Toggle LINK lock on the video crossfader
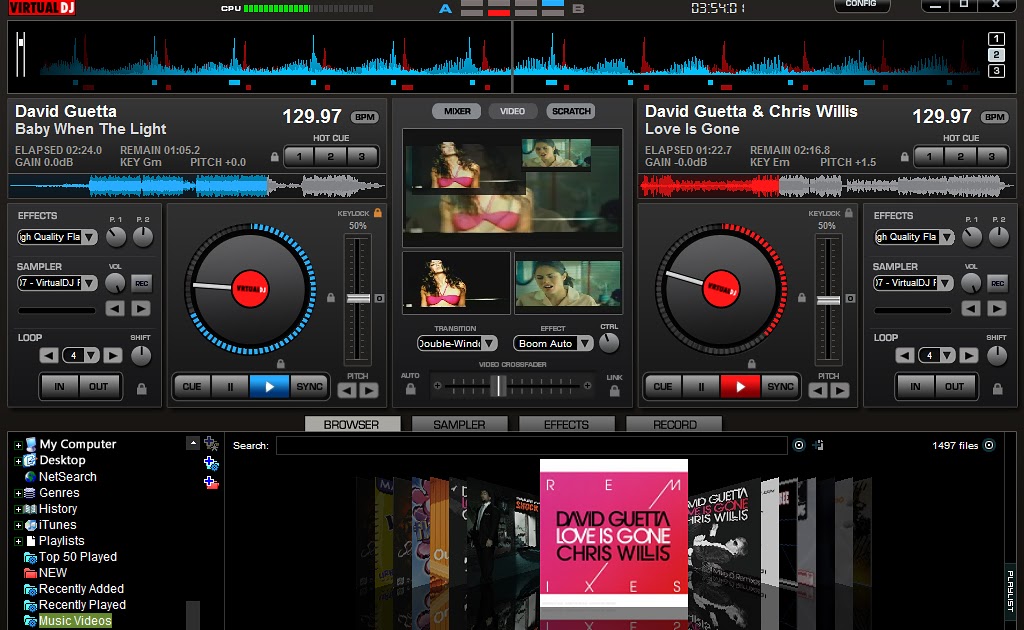This screenshot has width=1024, height=630. pyautogui.click(x=614, y=392)
